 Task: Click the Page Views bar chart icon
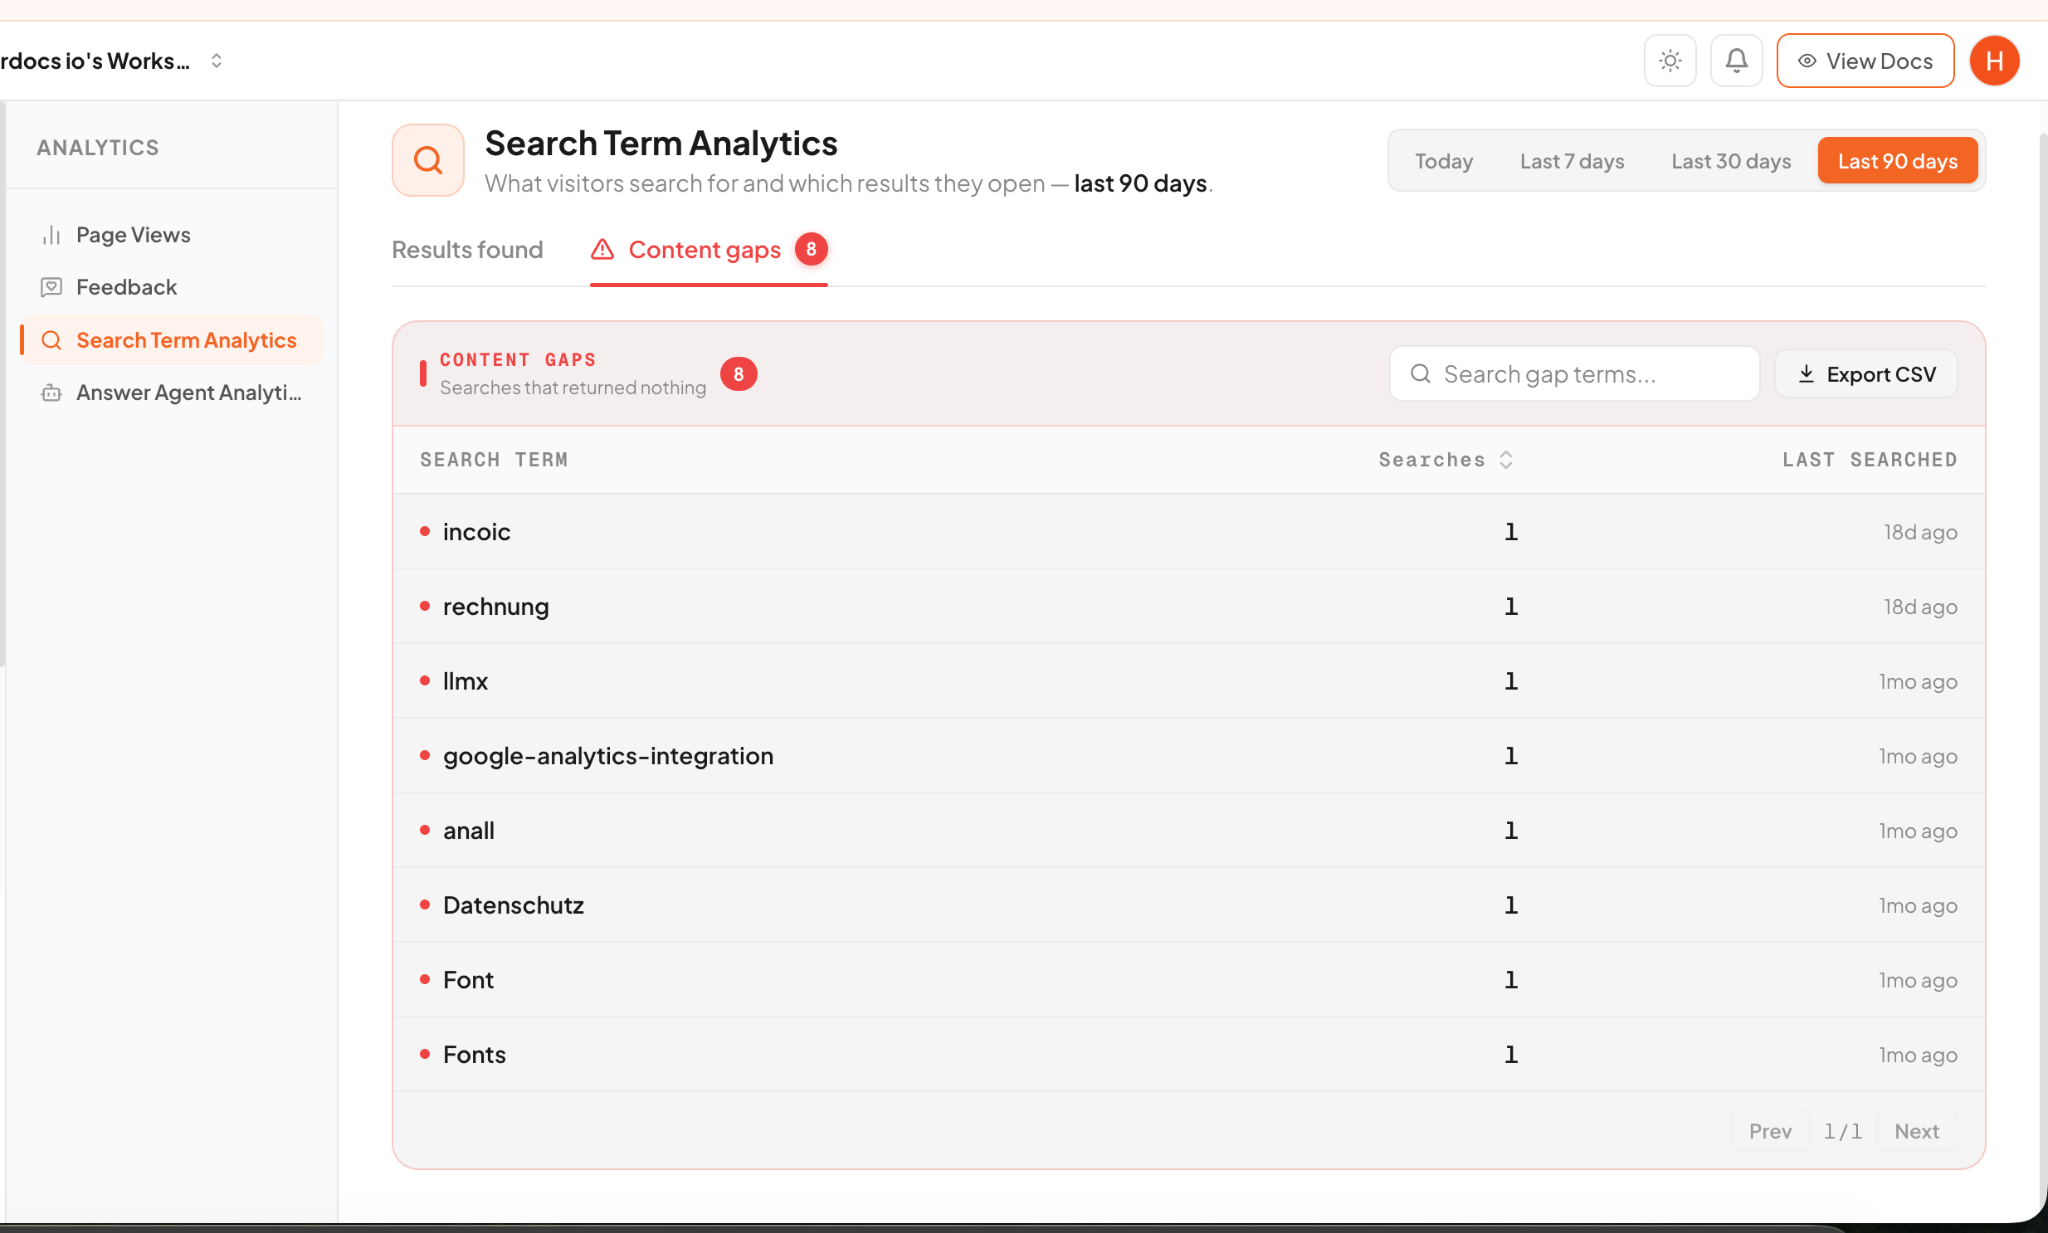(x=51, y=235)
